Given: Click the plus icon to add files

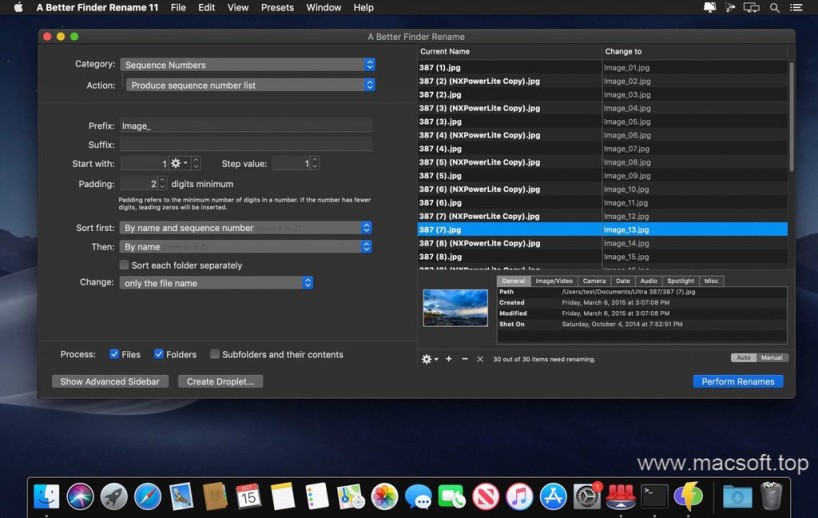Looking at the screenshot, I should [449, 358].
